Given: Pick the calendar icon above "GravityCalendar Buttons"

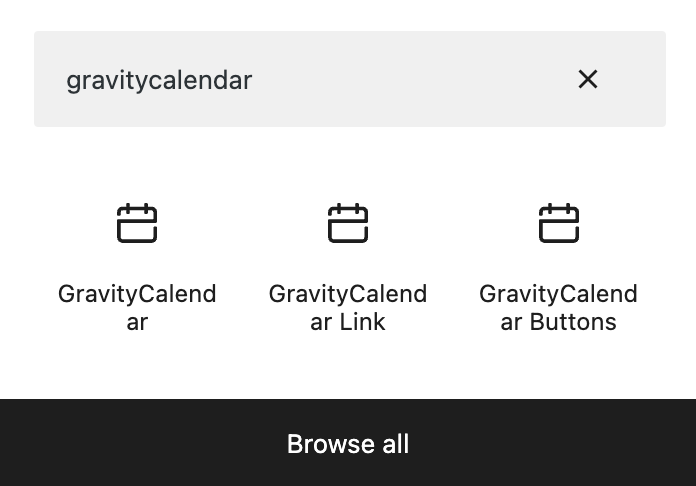Looking at the screenshot, I should point(559,223).
